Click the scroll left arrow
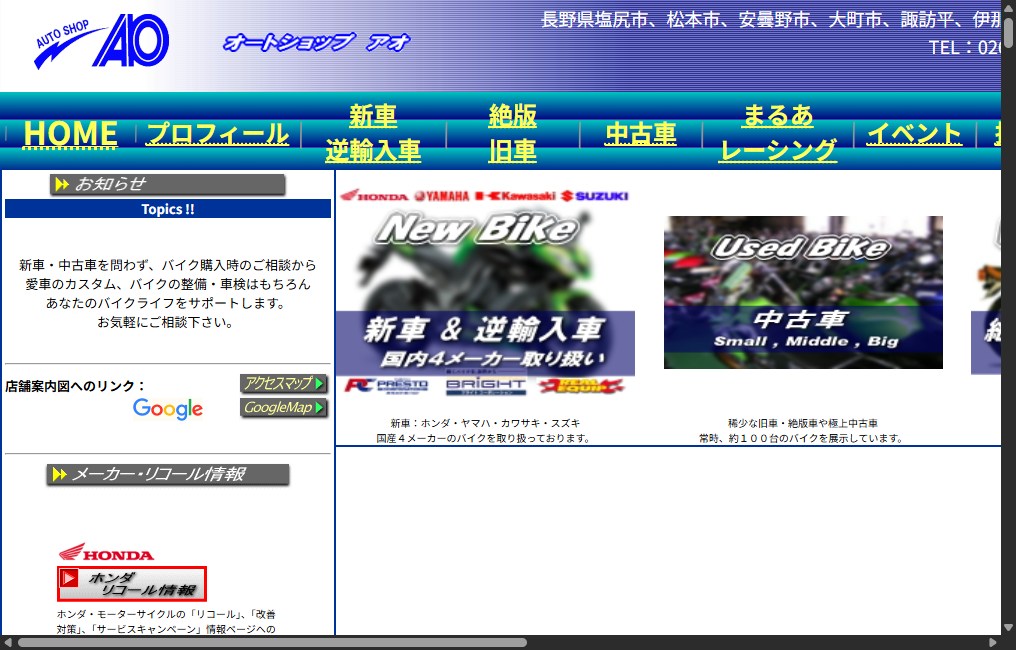This screenshot has width=1016, height=650. tap(8, 643)
